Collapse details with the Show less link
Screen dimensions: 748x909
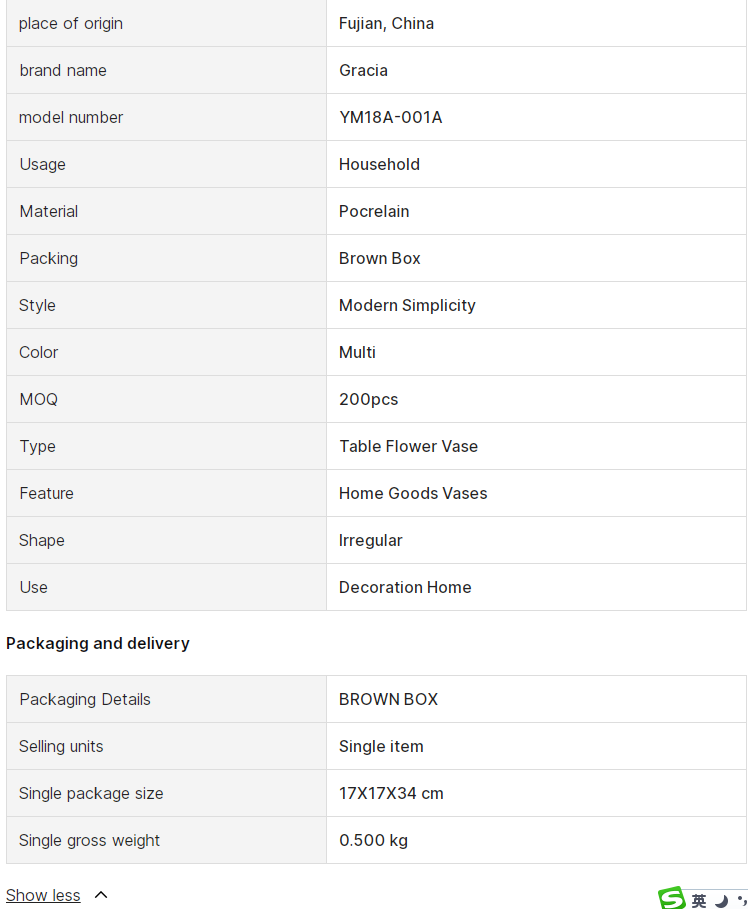(x=43, y=895)
